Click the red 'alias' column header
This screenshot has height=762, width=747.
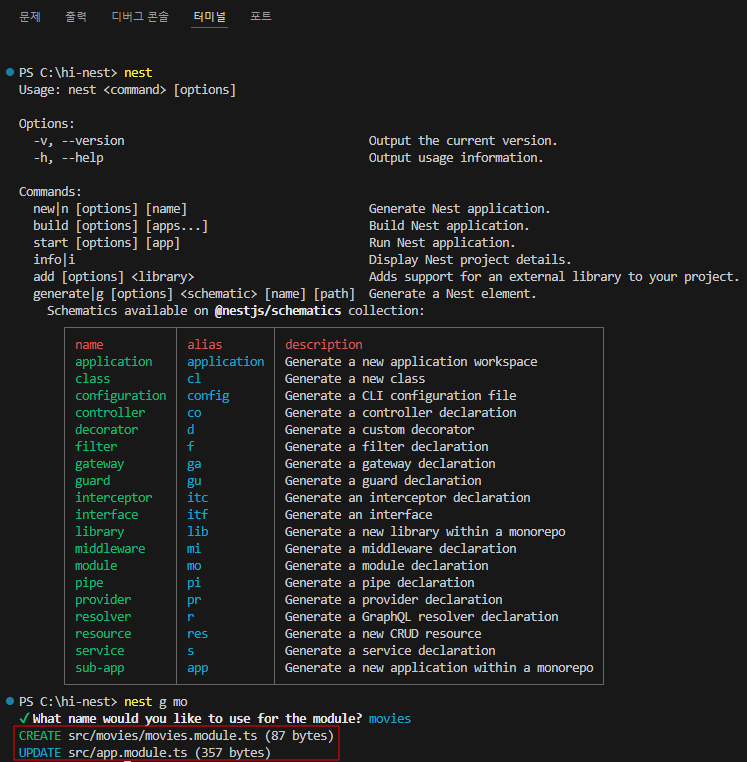(205, 345)
